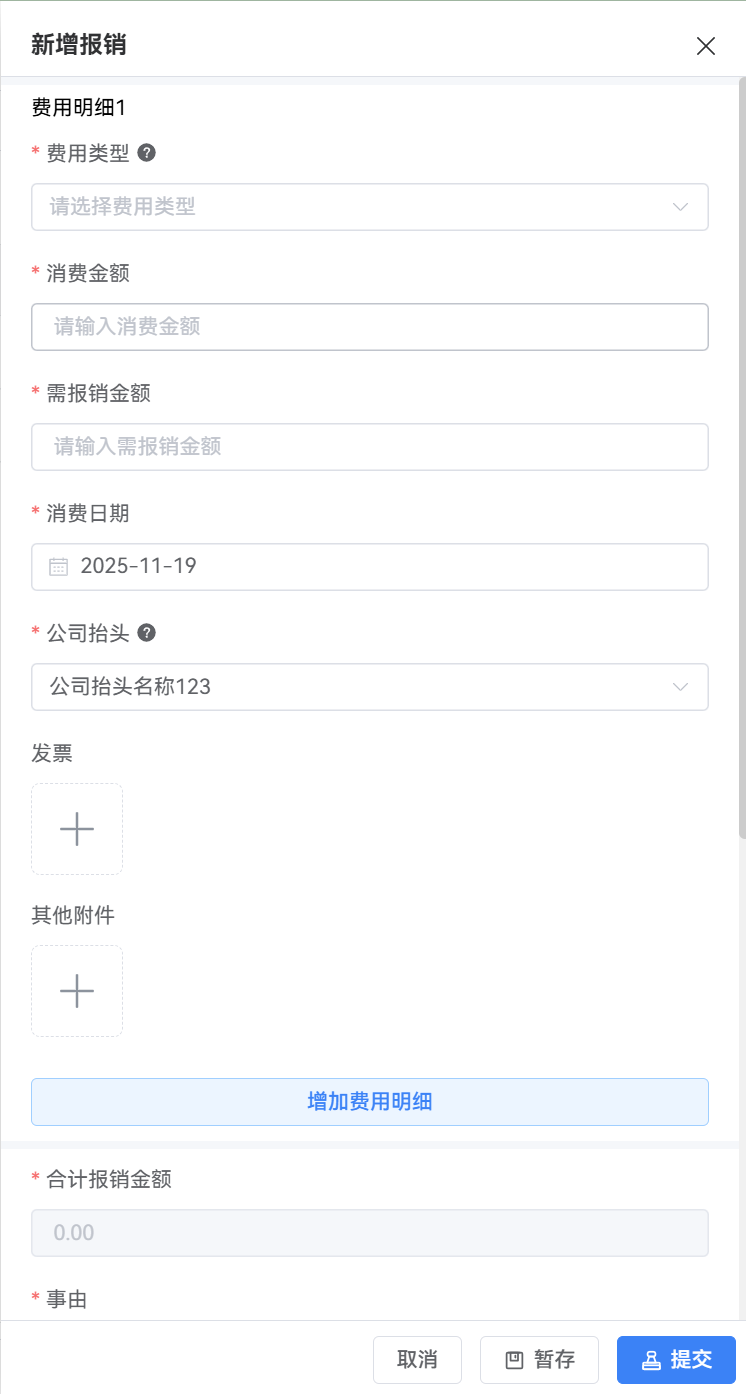
Task: Click the 公司抬头 dropdown chevron arrow
Action: pos(681,687)
